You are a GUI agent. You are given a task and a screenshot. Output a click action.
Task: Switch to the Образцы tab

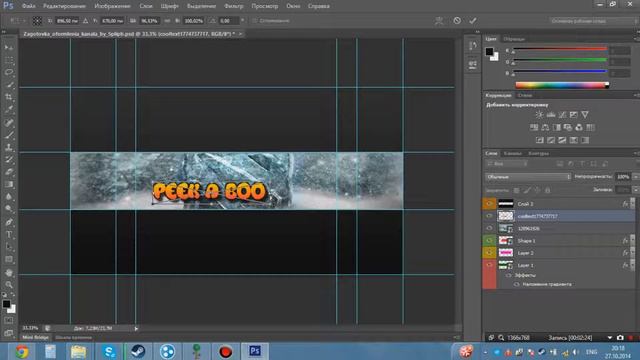[x=514, y=39]
